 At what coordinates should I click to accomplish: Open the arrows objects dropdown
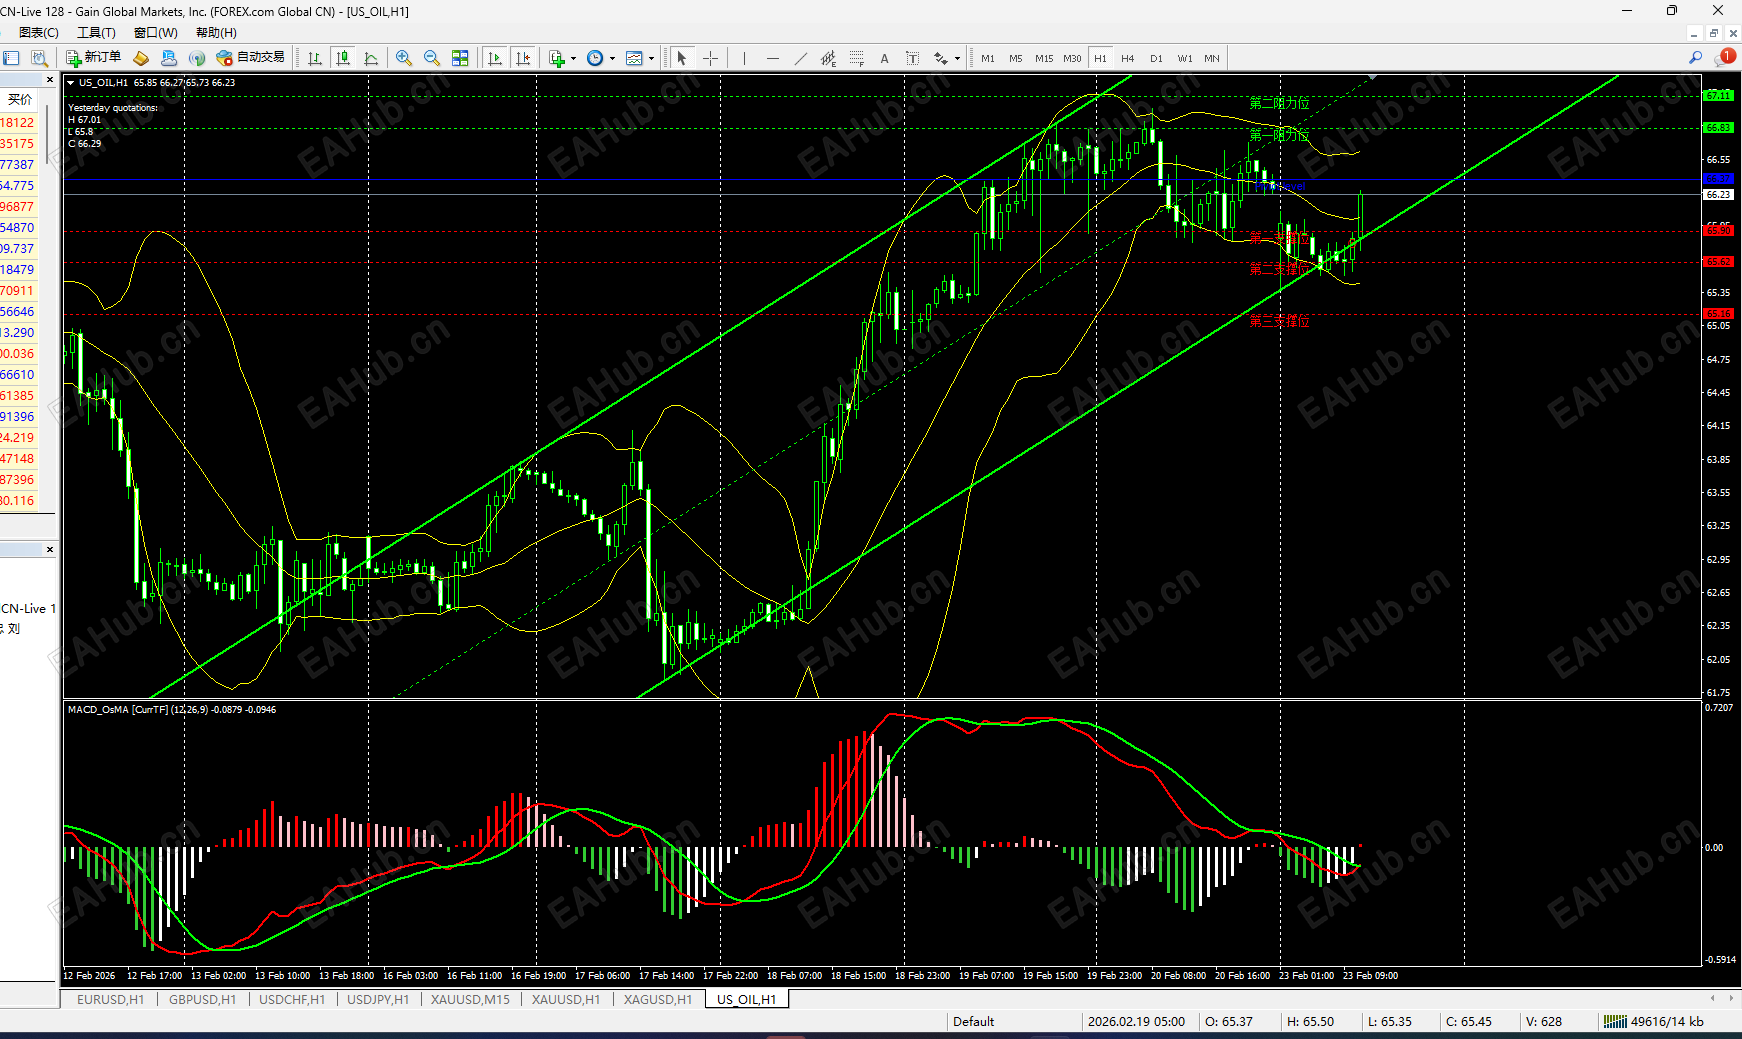click(946, 58)
